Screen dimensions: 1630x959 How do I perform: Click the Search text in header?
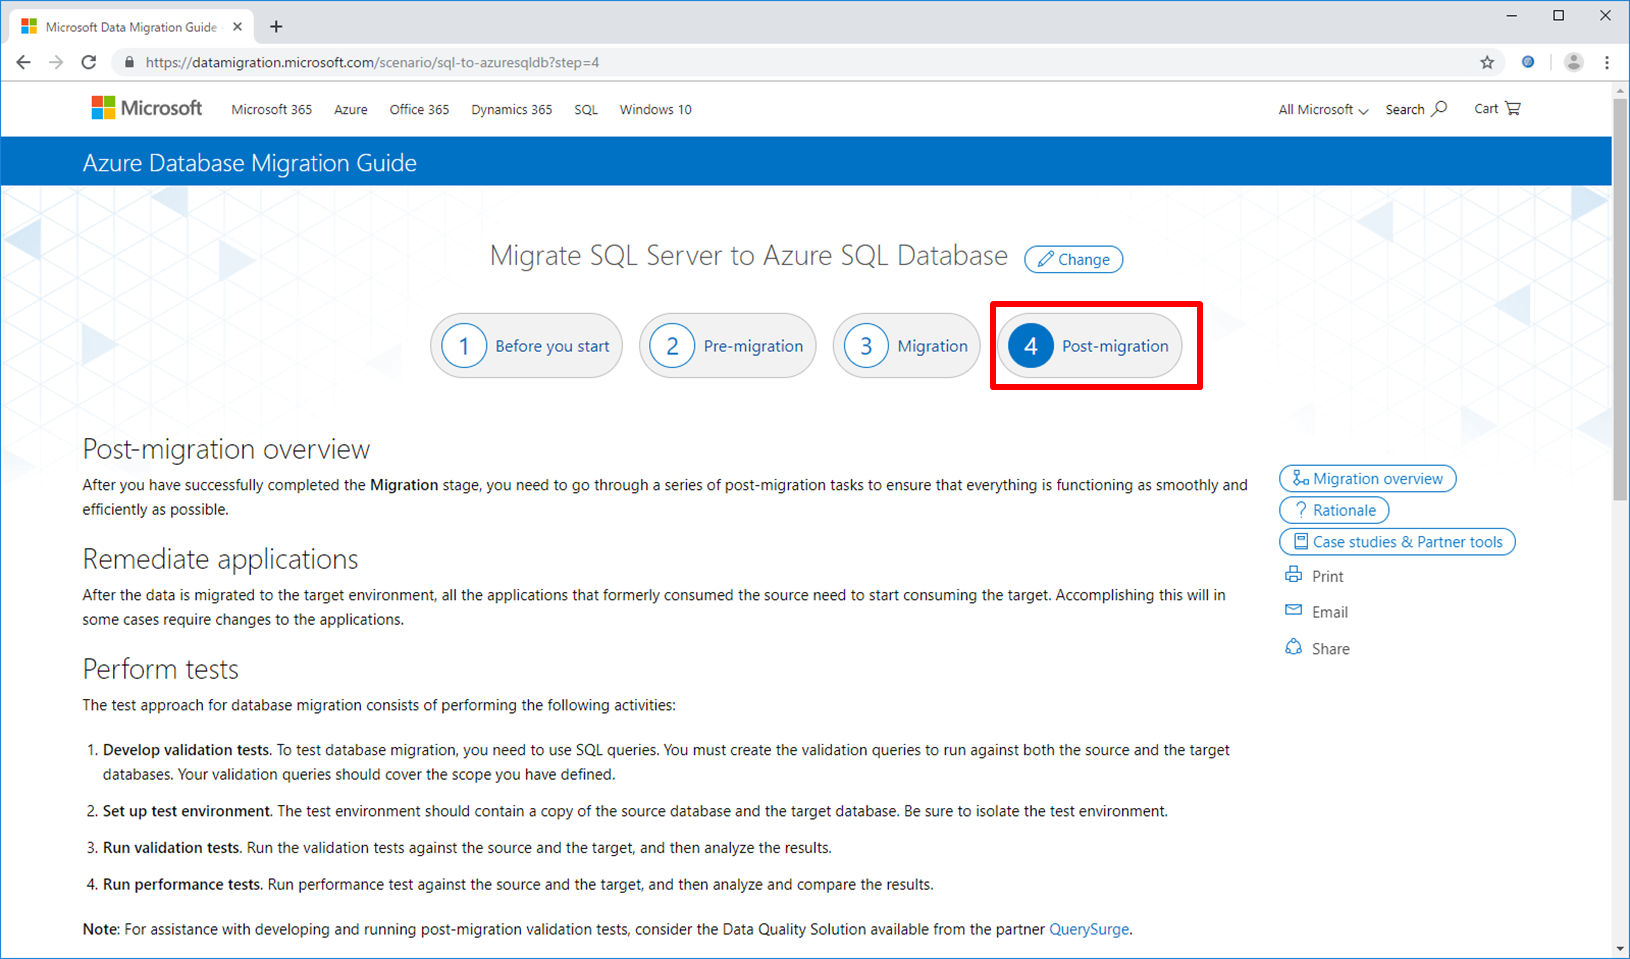click(x=1404, y=109)
